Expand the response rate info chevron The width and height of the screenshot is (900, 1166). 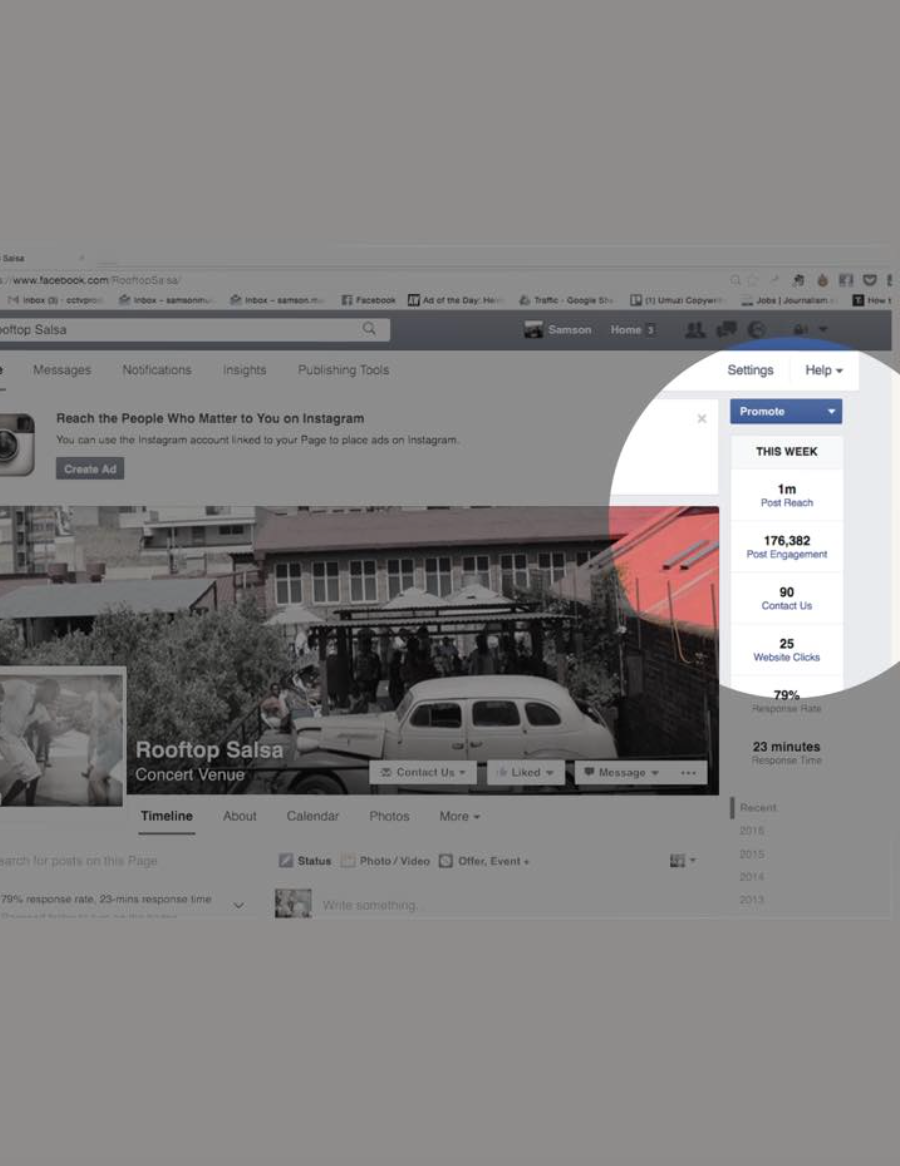[239, 905]
